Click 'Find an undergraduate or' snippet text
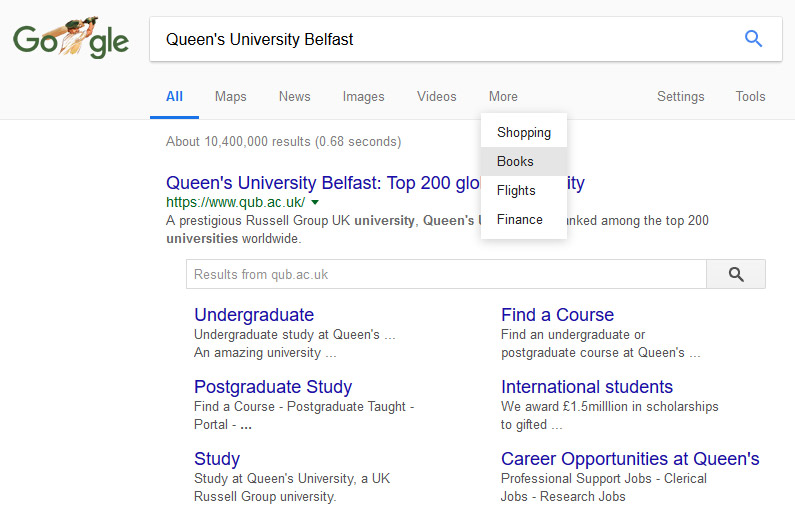This screenshot has width=795, height=516. [x=573, y=335]
